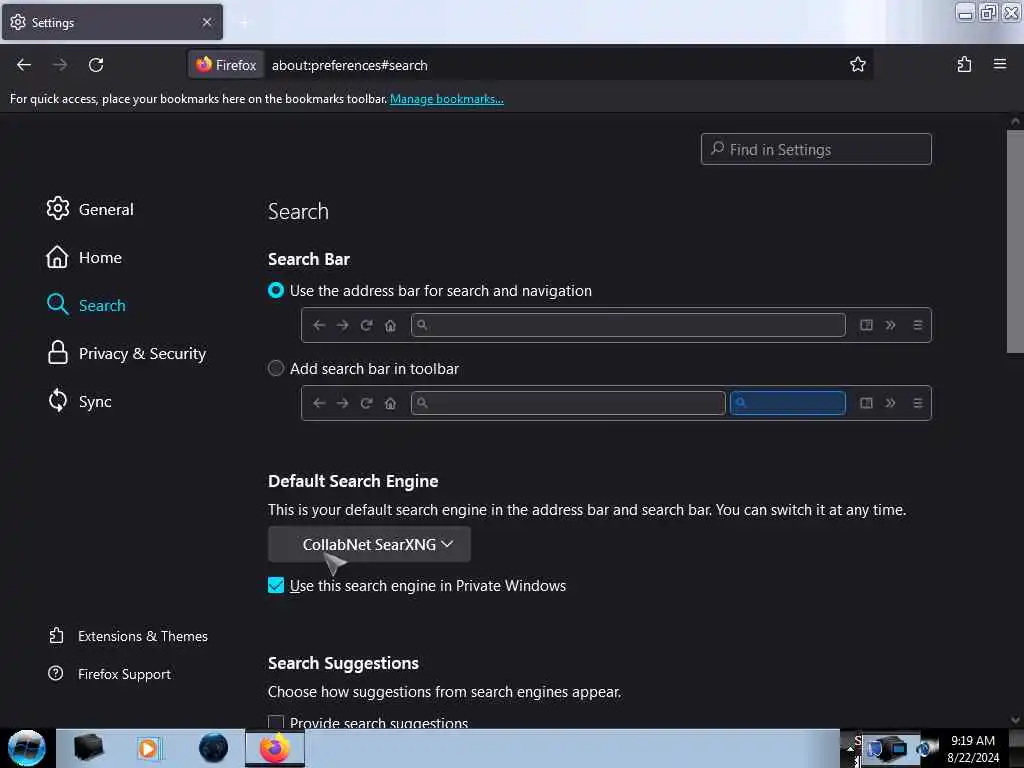This screenshot has width=1024, height=768.
Task: Launch media player from the taskbar
Action: 148,748
